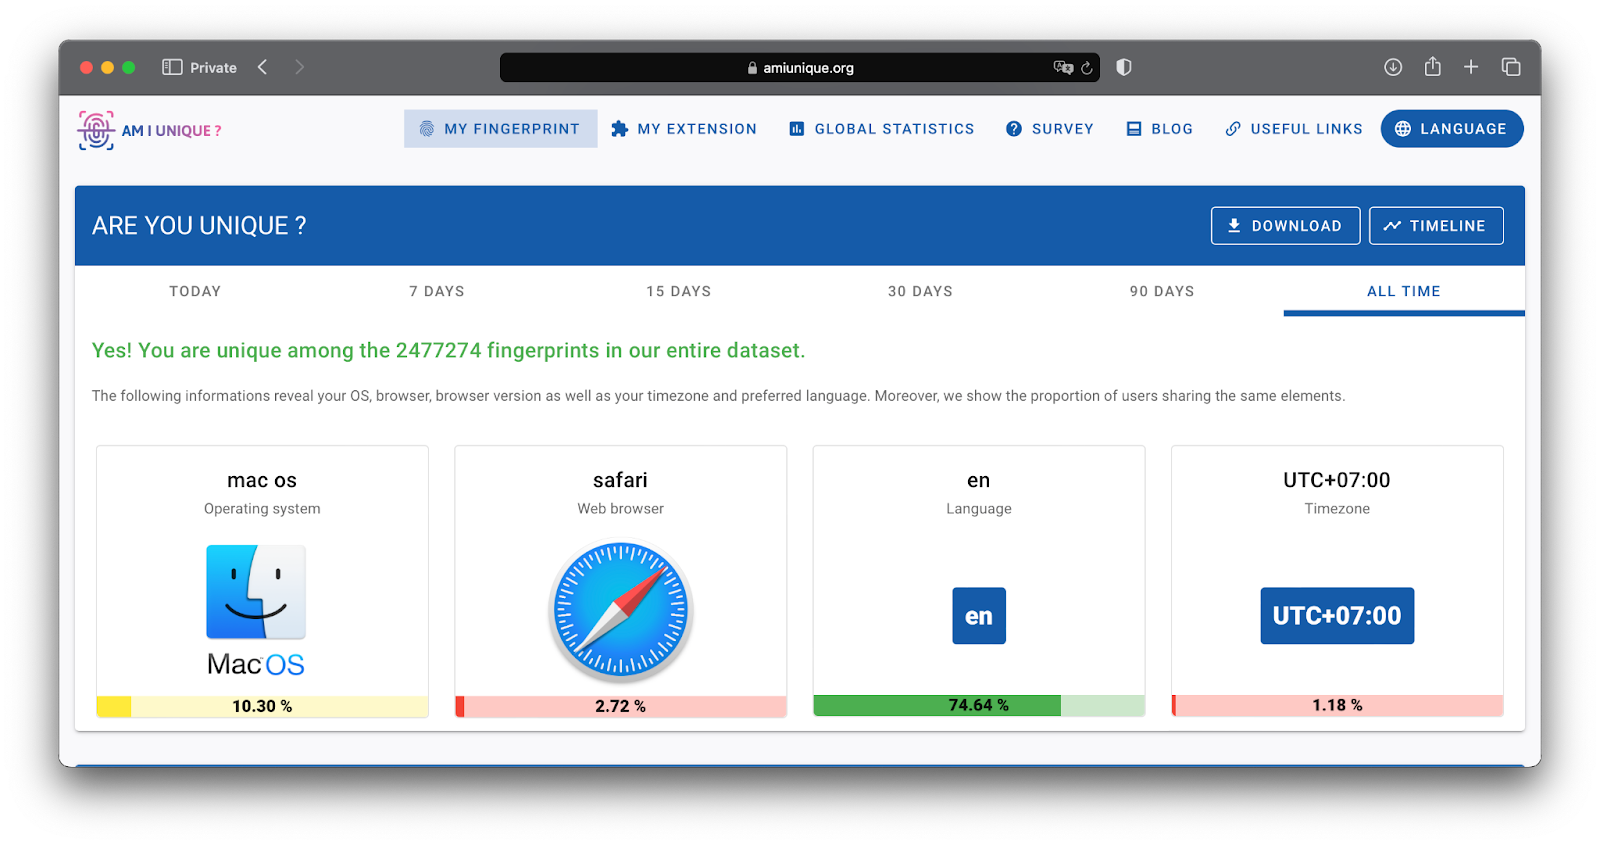Open the Timeline view button
This screenshot has height=845, width=1600.
coord(1435,226)
